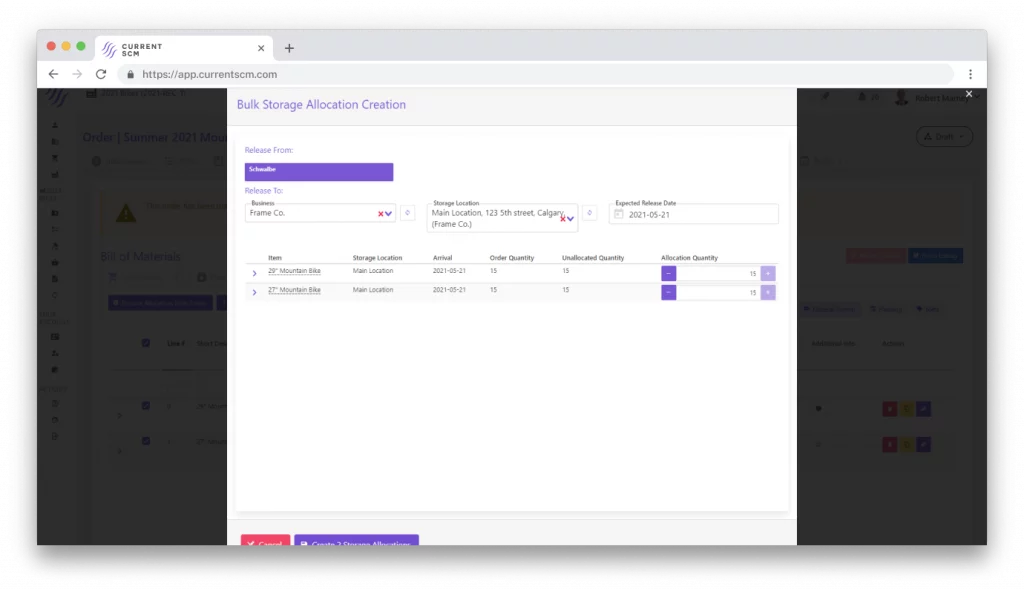1024x589 pixels.
Task: Decrease allocation quantity for 29" Mountain Bike
Action: tap(668, 273)
